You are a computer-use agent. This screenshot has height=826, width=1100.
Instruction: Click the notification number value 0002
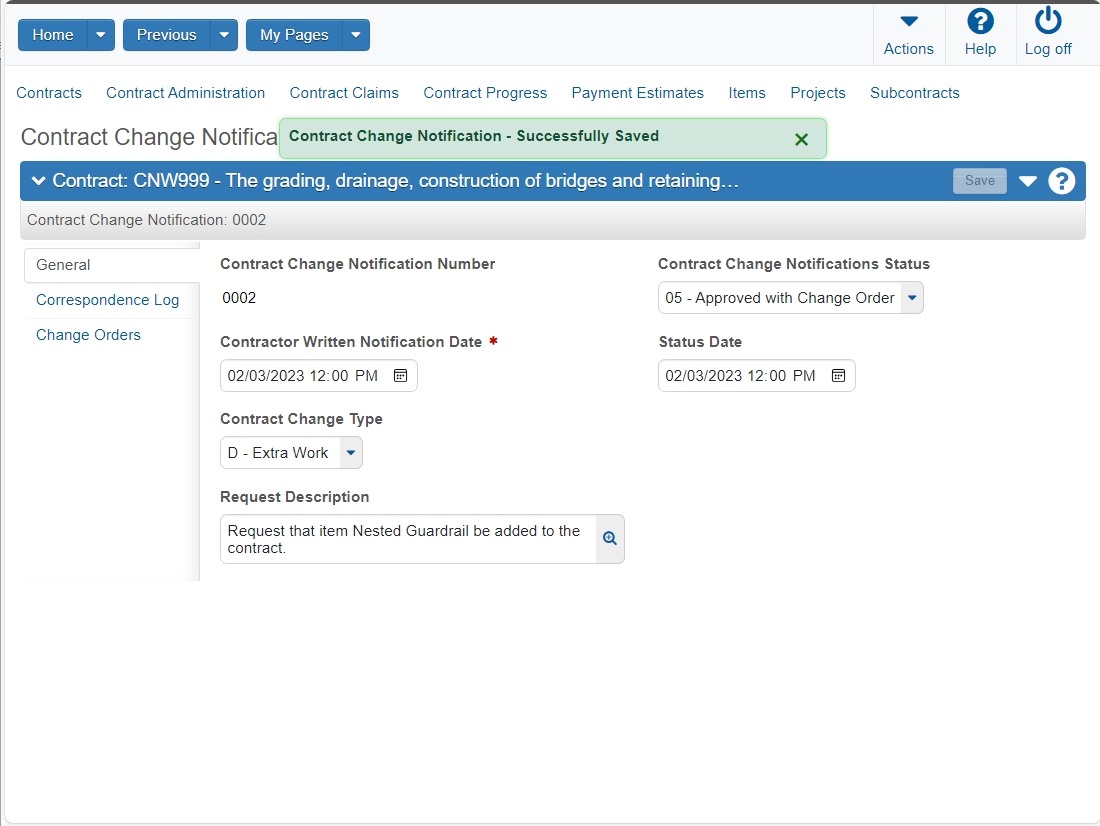point(239,298)
